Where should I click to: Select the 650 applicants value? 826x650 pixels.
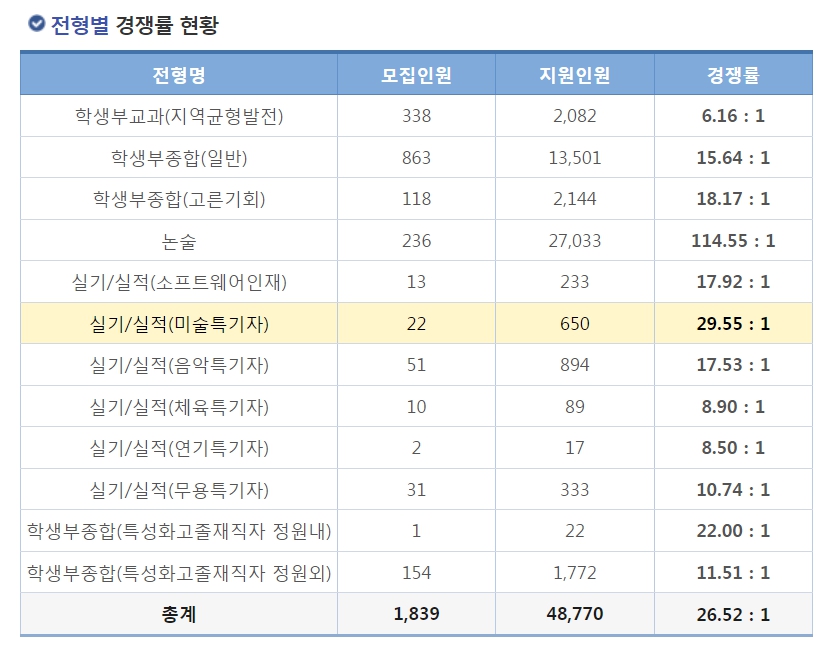575,323
